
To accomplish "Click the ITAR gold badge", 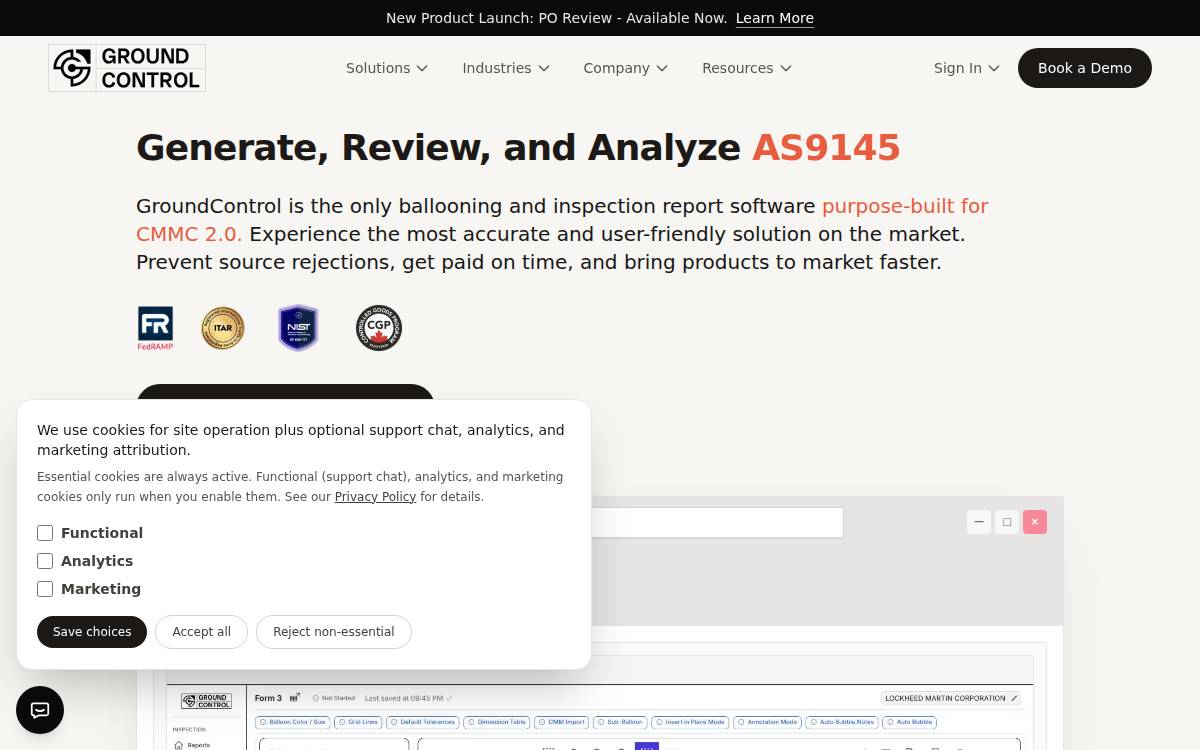I will pos(222,328).
